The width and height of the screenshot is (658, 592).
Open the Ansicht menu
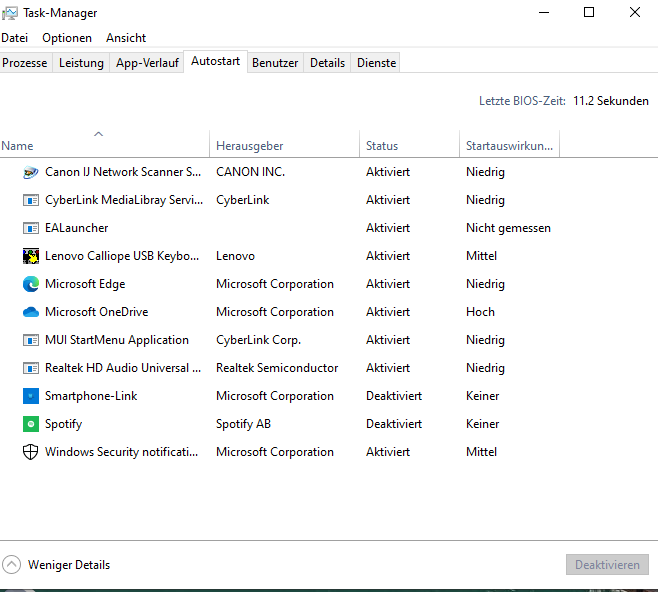click(126, 38)
